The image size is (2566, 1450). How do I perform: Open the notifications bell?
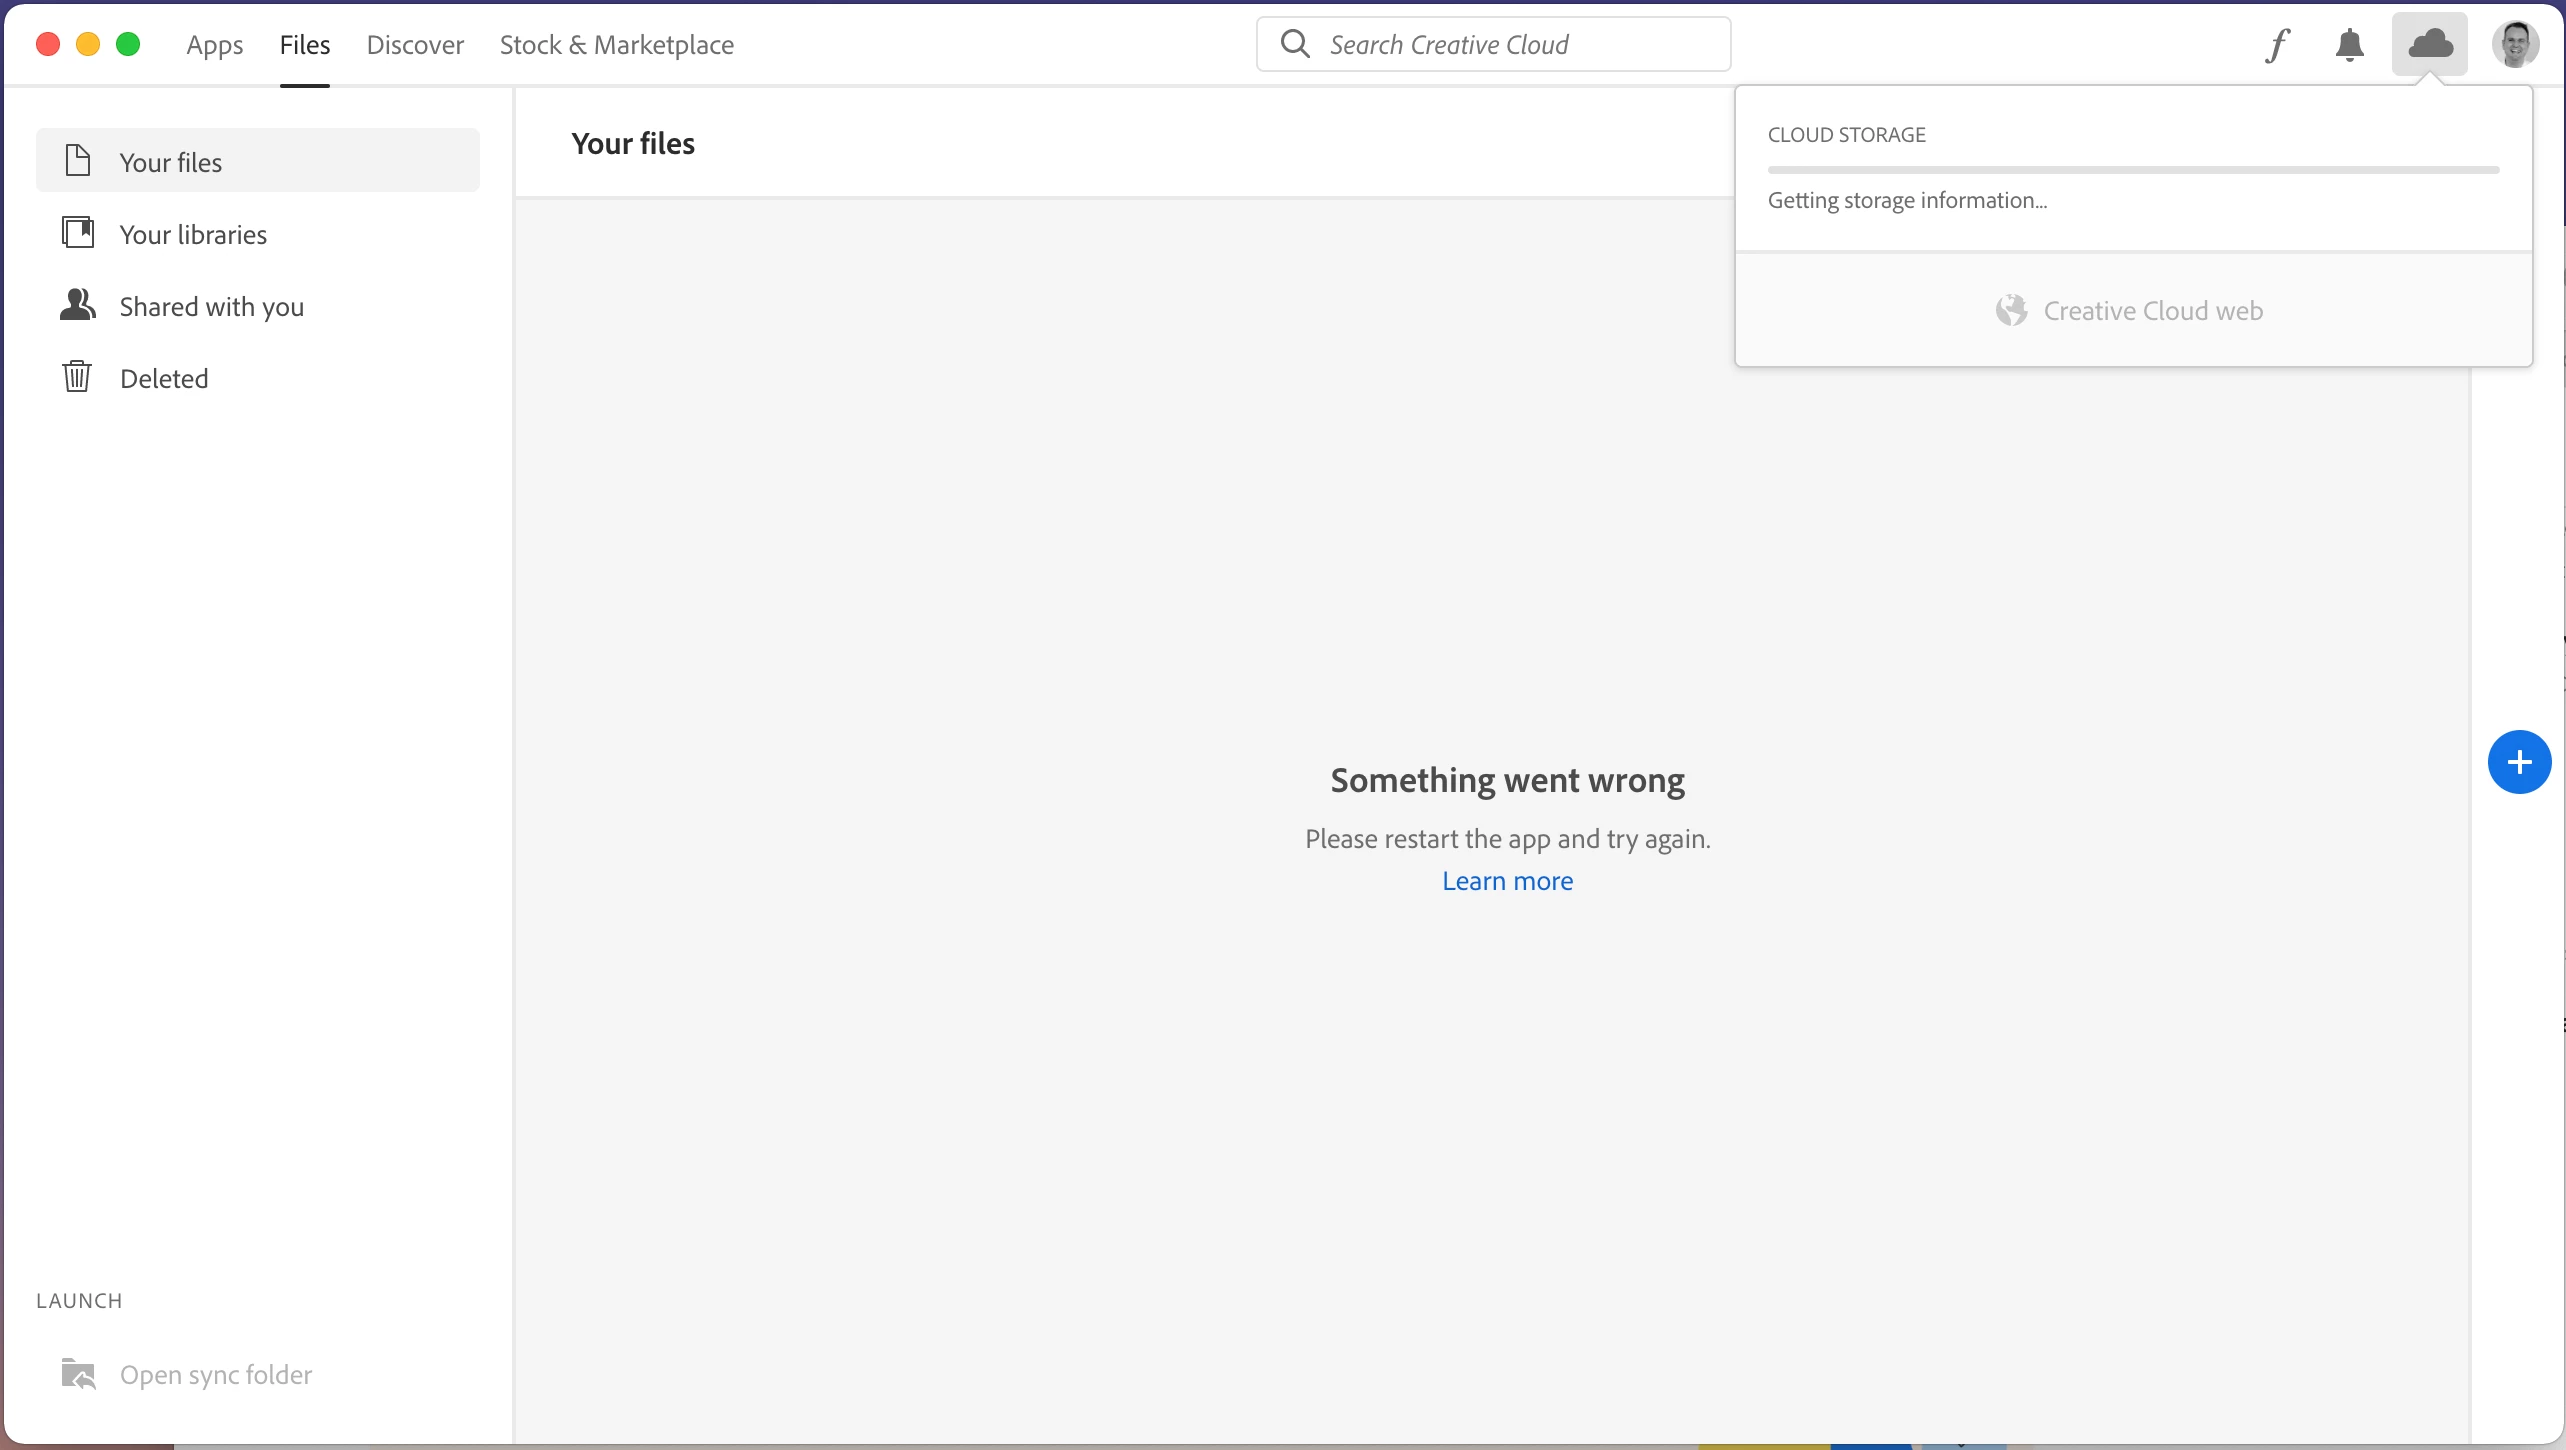pyautogui.click(x=2349, y=45)
